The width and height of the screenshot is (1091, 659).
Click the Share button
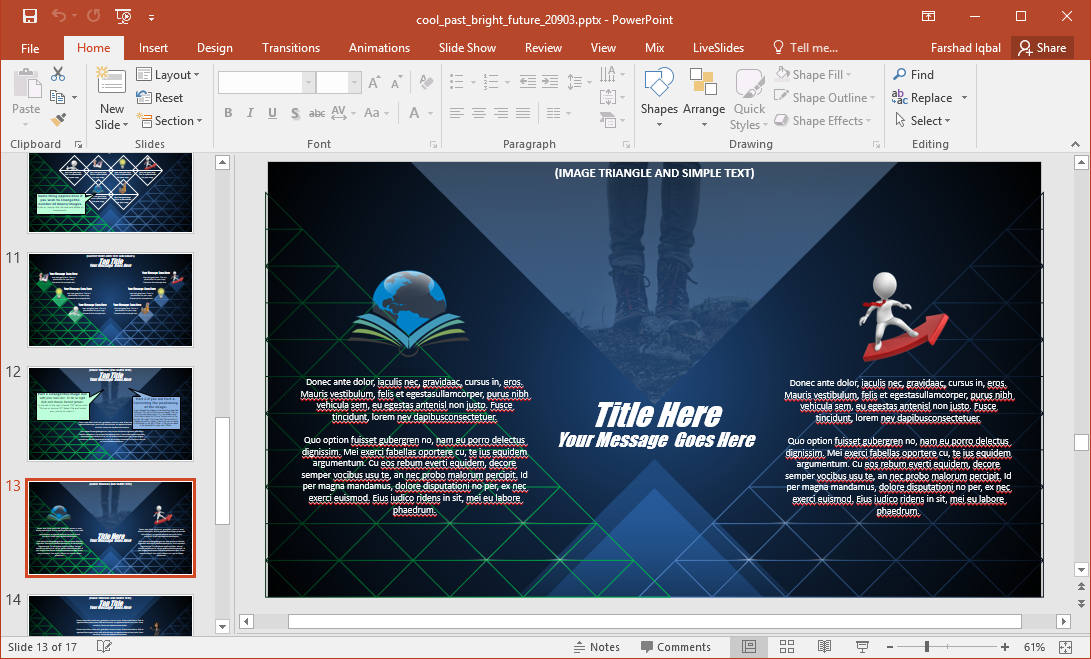(x=1042, y=47)
